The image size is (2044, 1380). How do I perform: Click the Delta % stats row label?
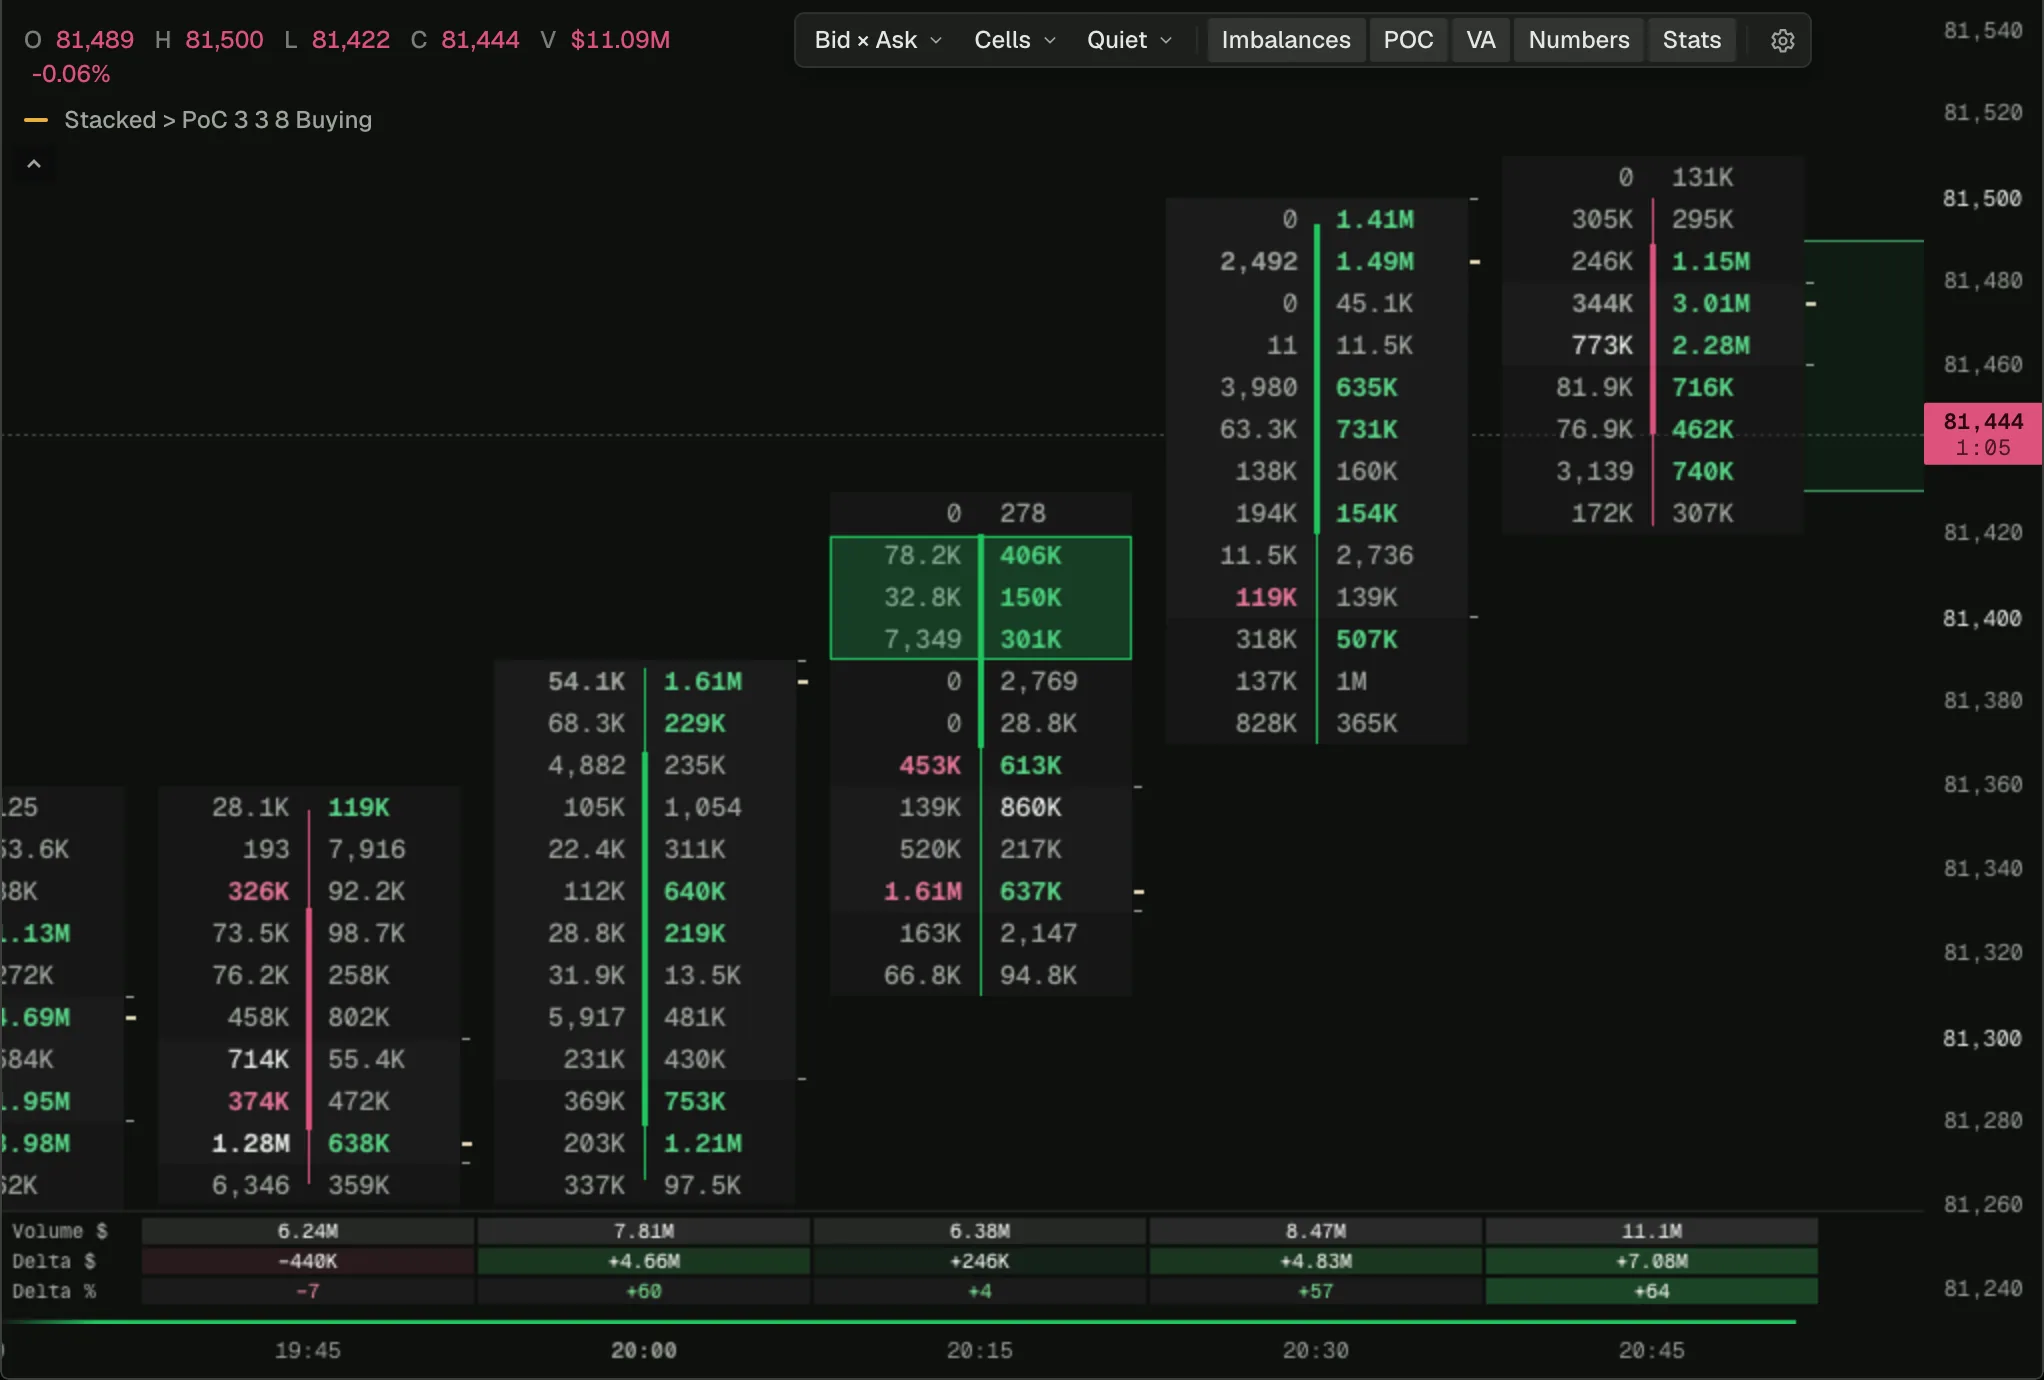(x=55, y=1291)
